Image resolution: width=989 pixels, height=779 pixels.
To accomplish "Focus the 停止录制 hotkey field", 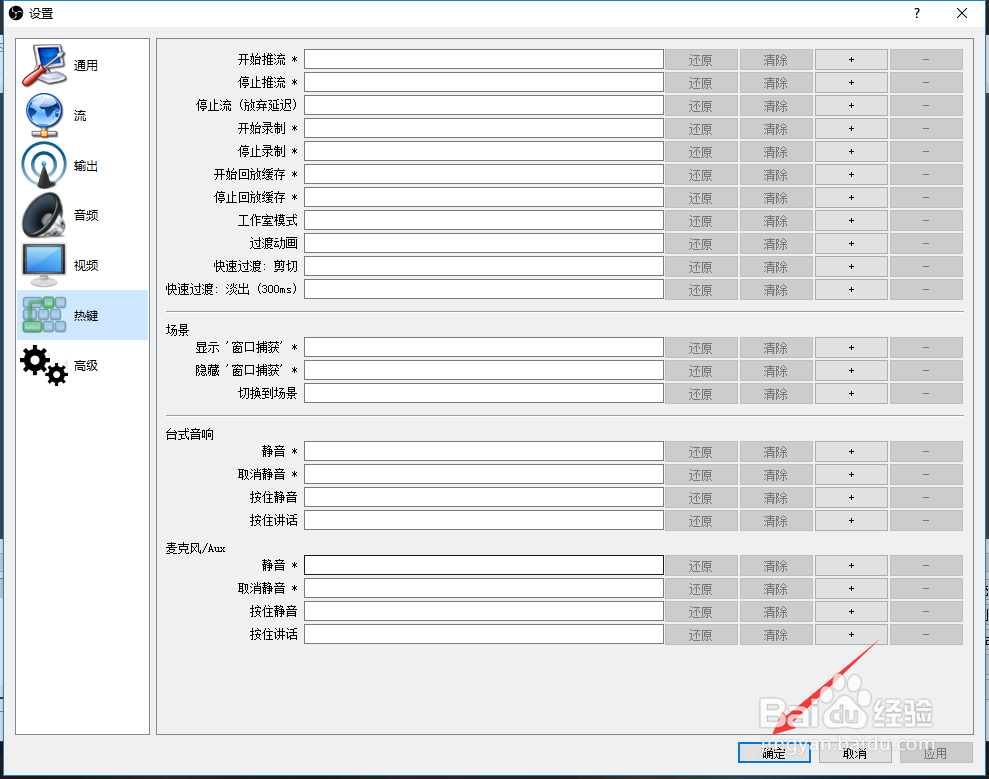I will click(x=484, y=151).
